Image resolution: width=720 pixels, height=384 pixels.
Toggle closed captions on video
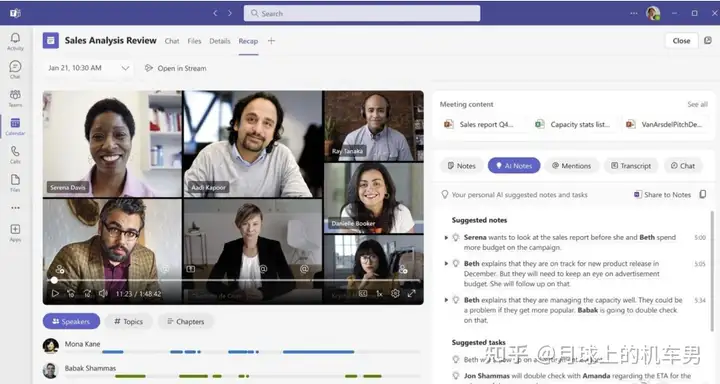363,294
